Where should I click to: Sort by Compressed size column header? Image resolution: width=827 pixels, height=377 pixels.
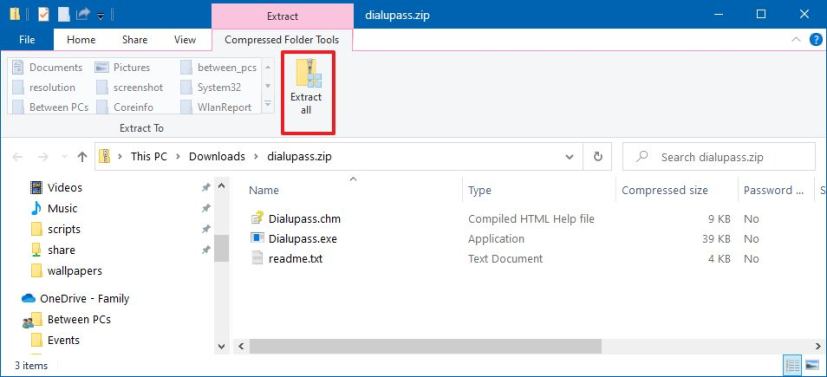click(x=665, y=190)
